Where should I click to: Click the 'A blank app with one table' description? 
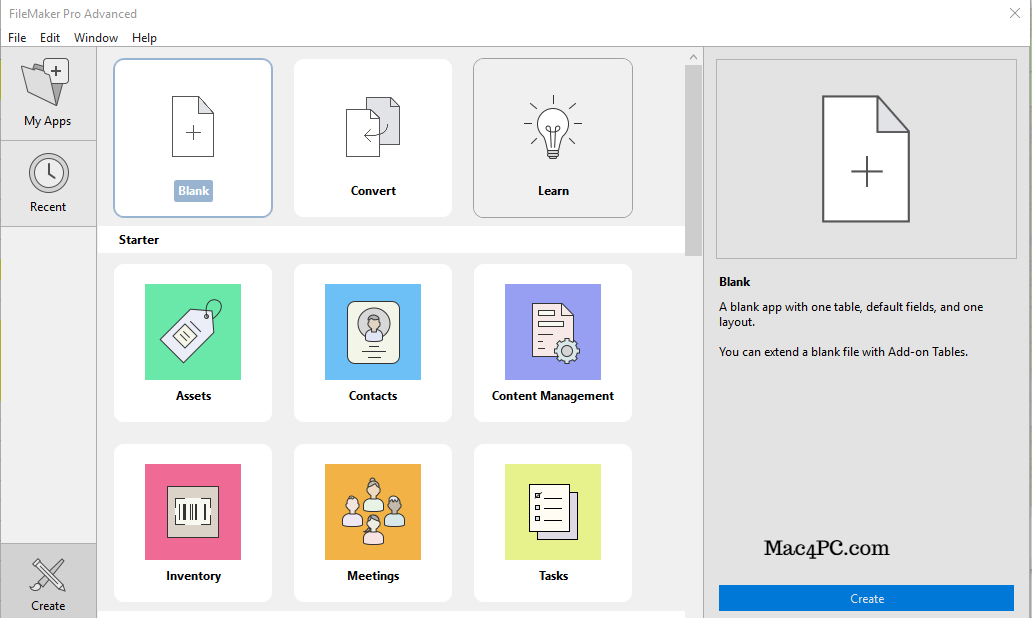point(851,315)
